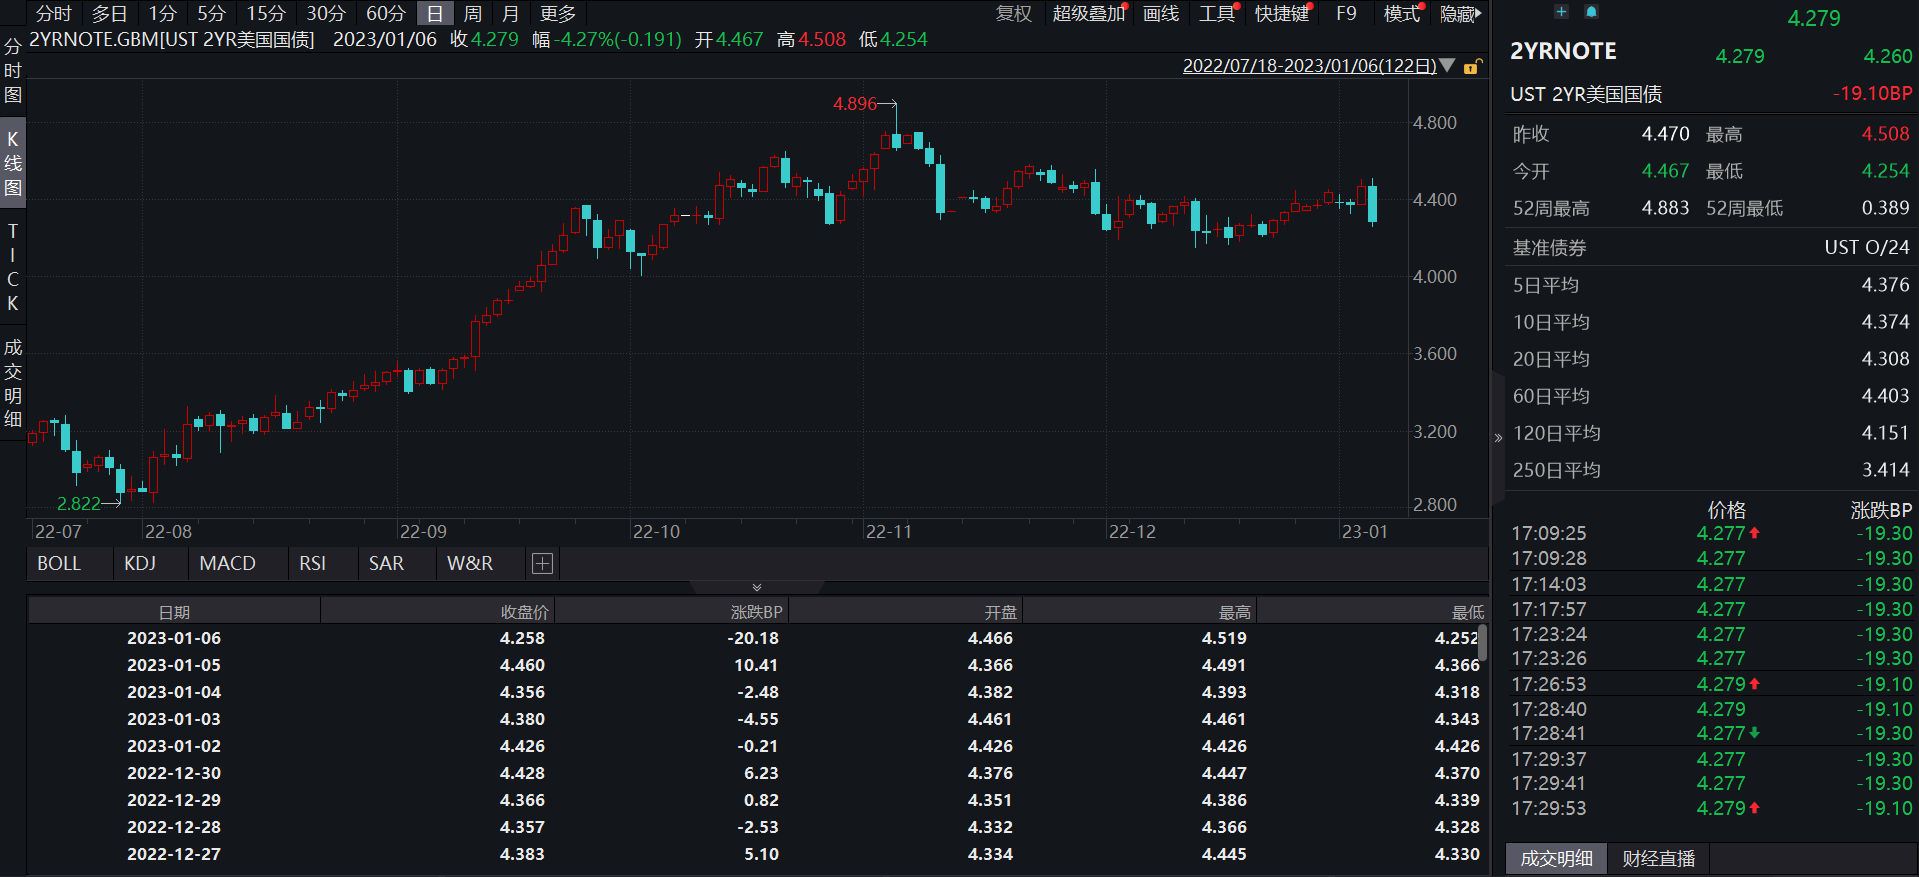Viewport: 1919px width, 877px height.
Task: Toggle the 复权 adjustment option
Action: coord(1013,14)
